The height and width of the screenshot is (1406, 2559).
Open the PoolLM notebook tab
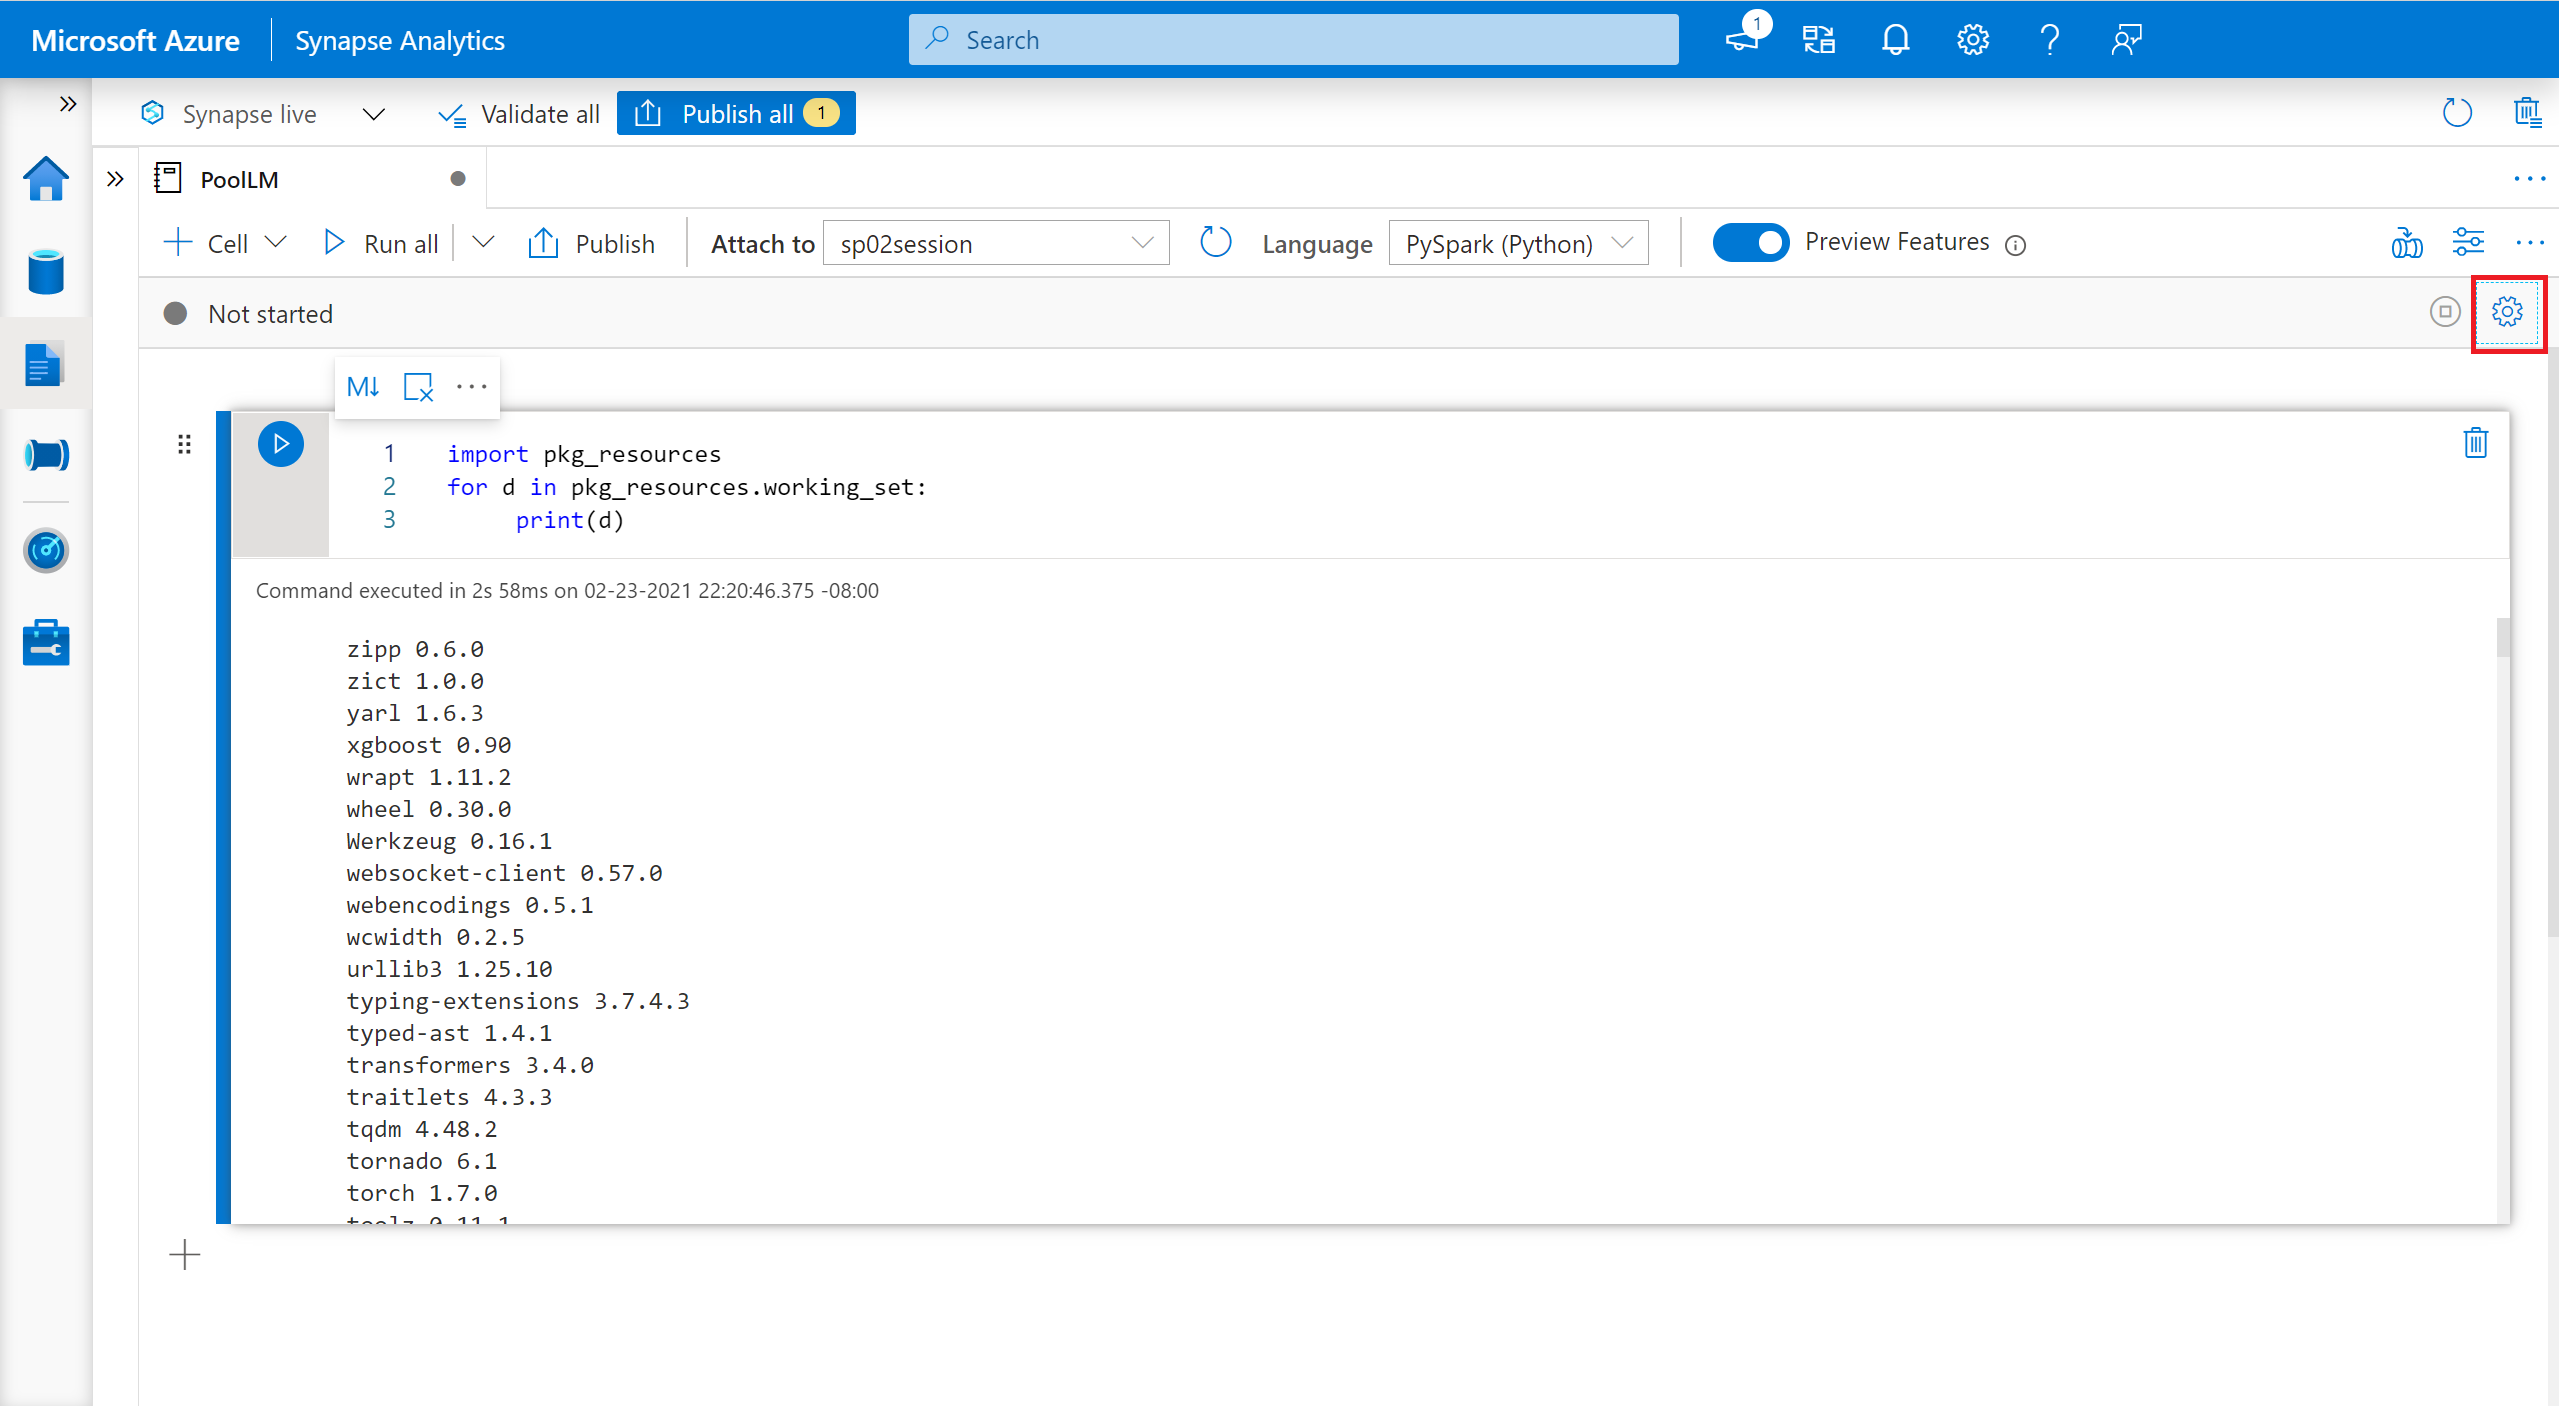point(242,177)
